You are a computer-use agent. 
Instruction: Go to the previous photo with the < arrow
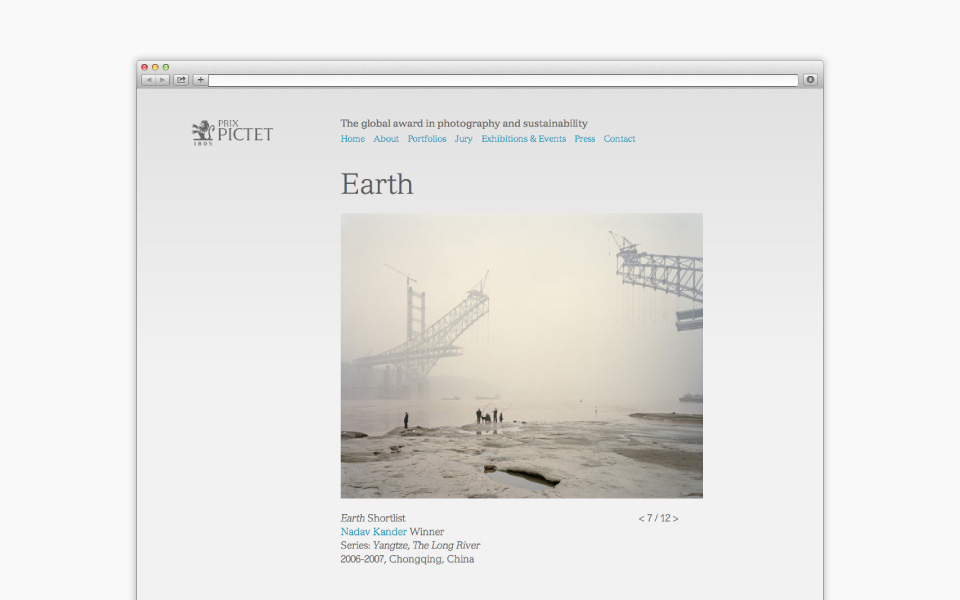[641, 519]
